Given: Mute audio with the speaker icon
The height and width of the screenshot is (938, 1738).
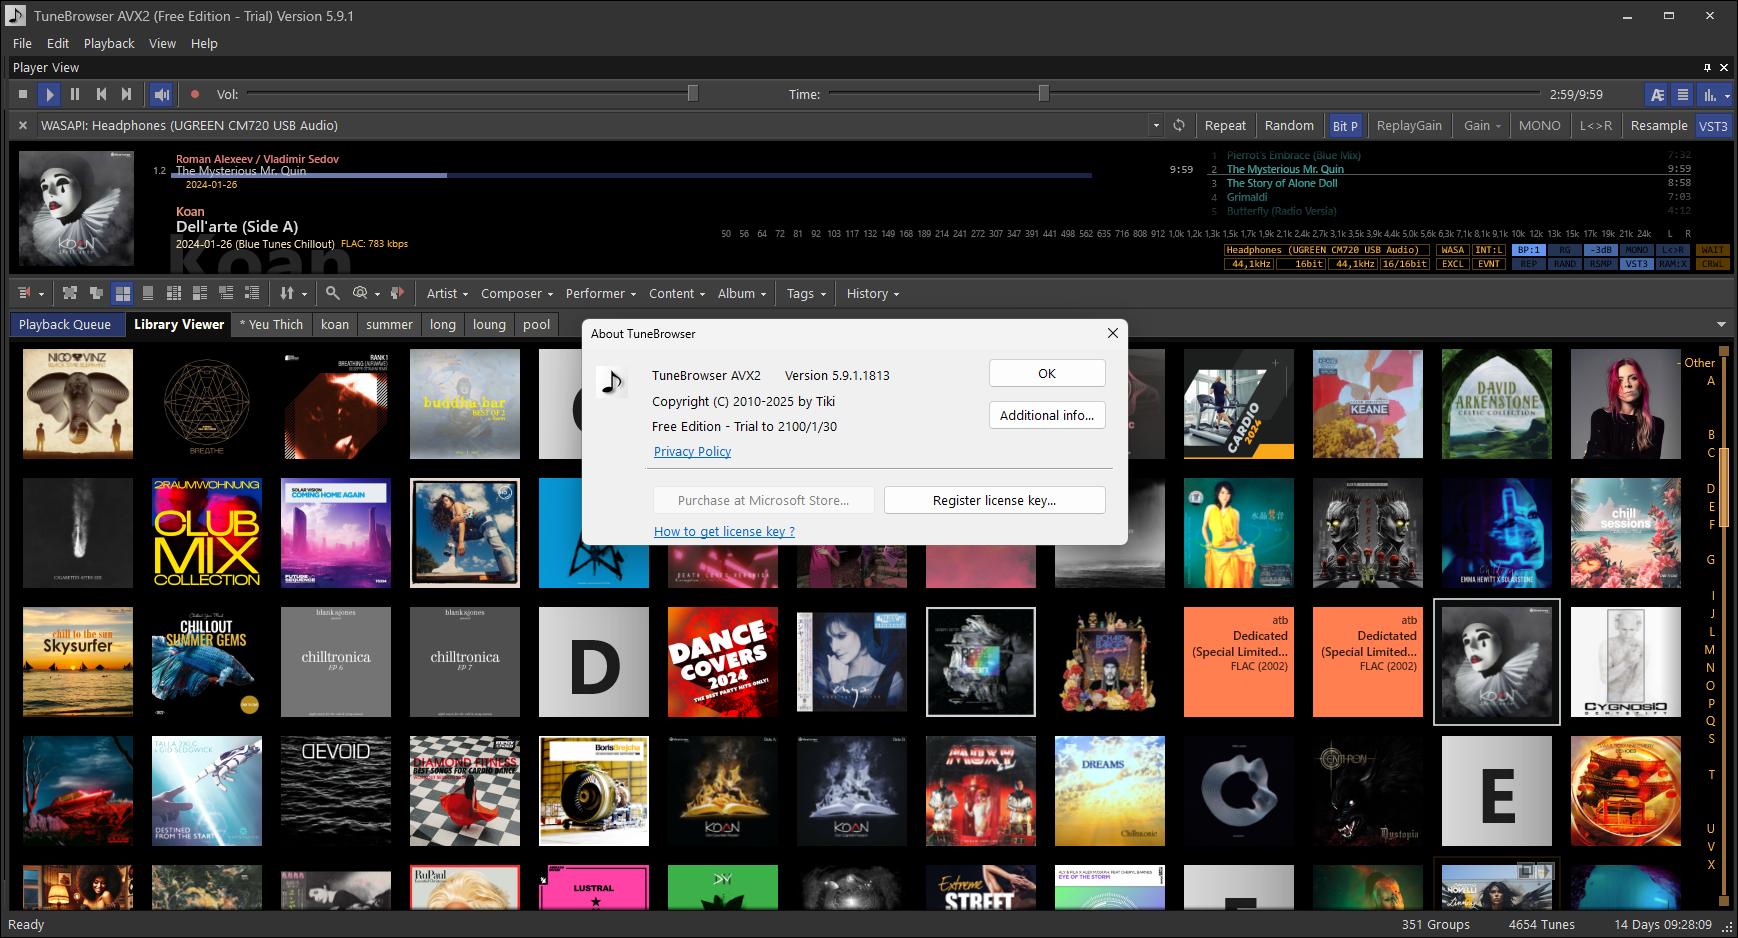Looking at the screenshot, I should [161, 94].
